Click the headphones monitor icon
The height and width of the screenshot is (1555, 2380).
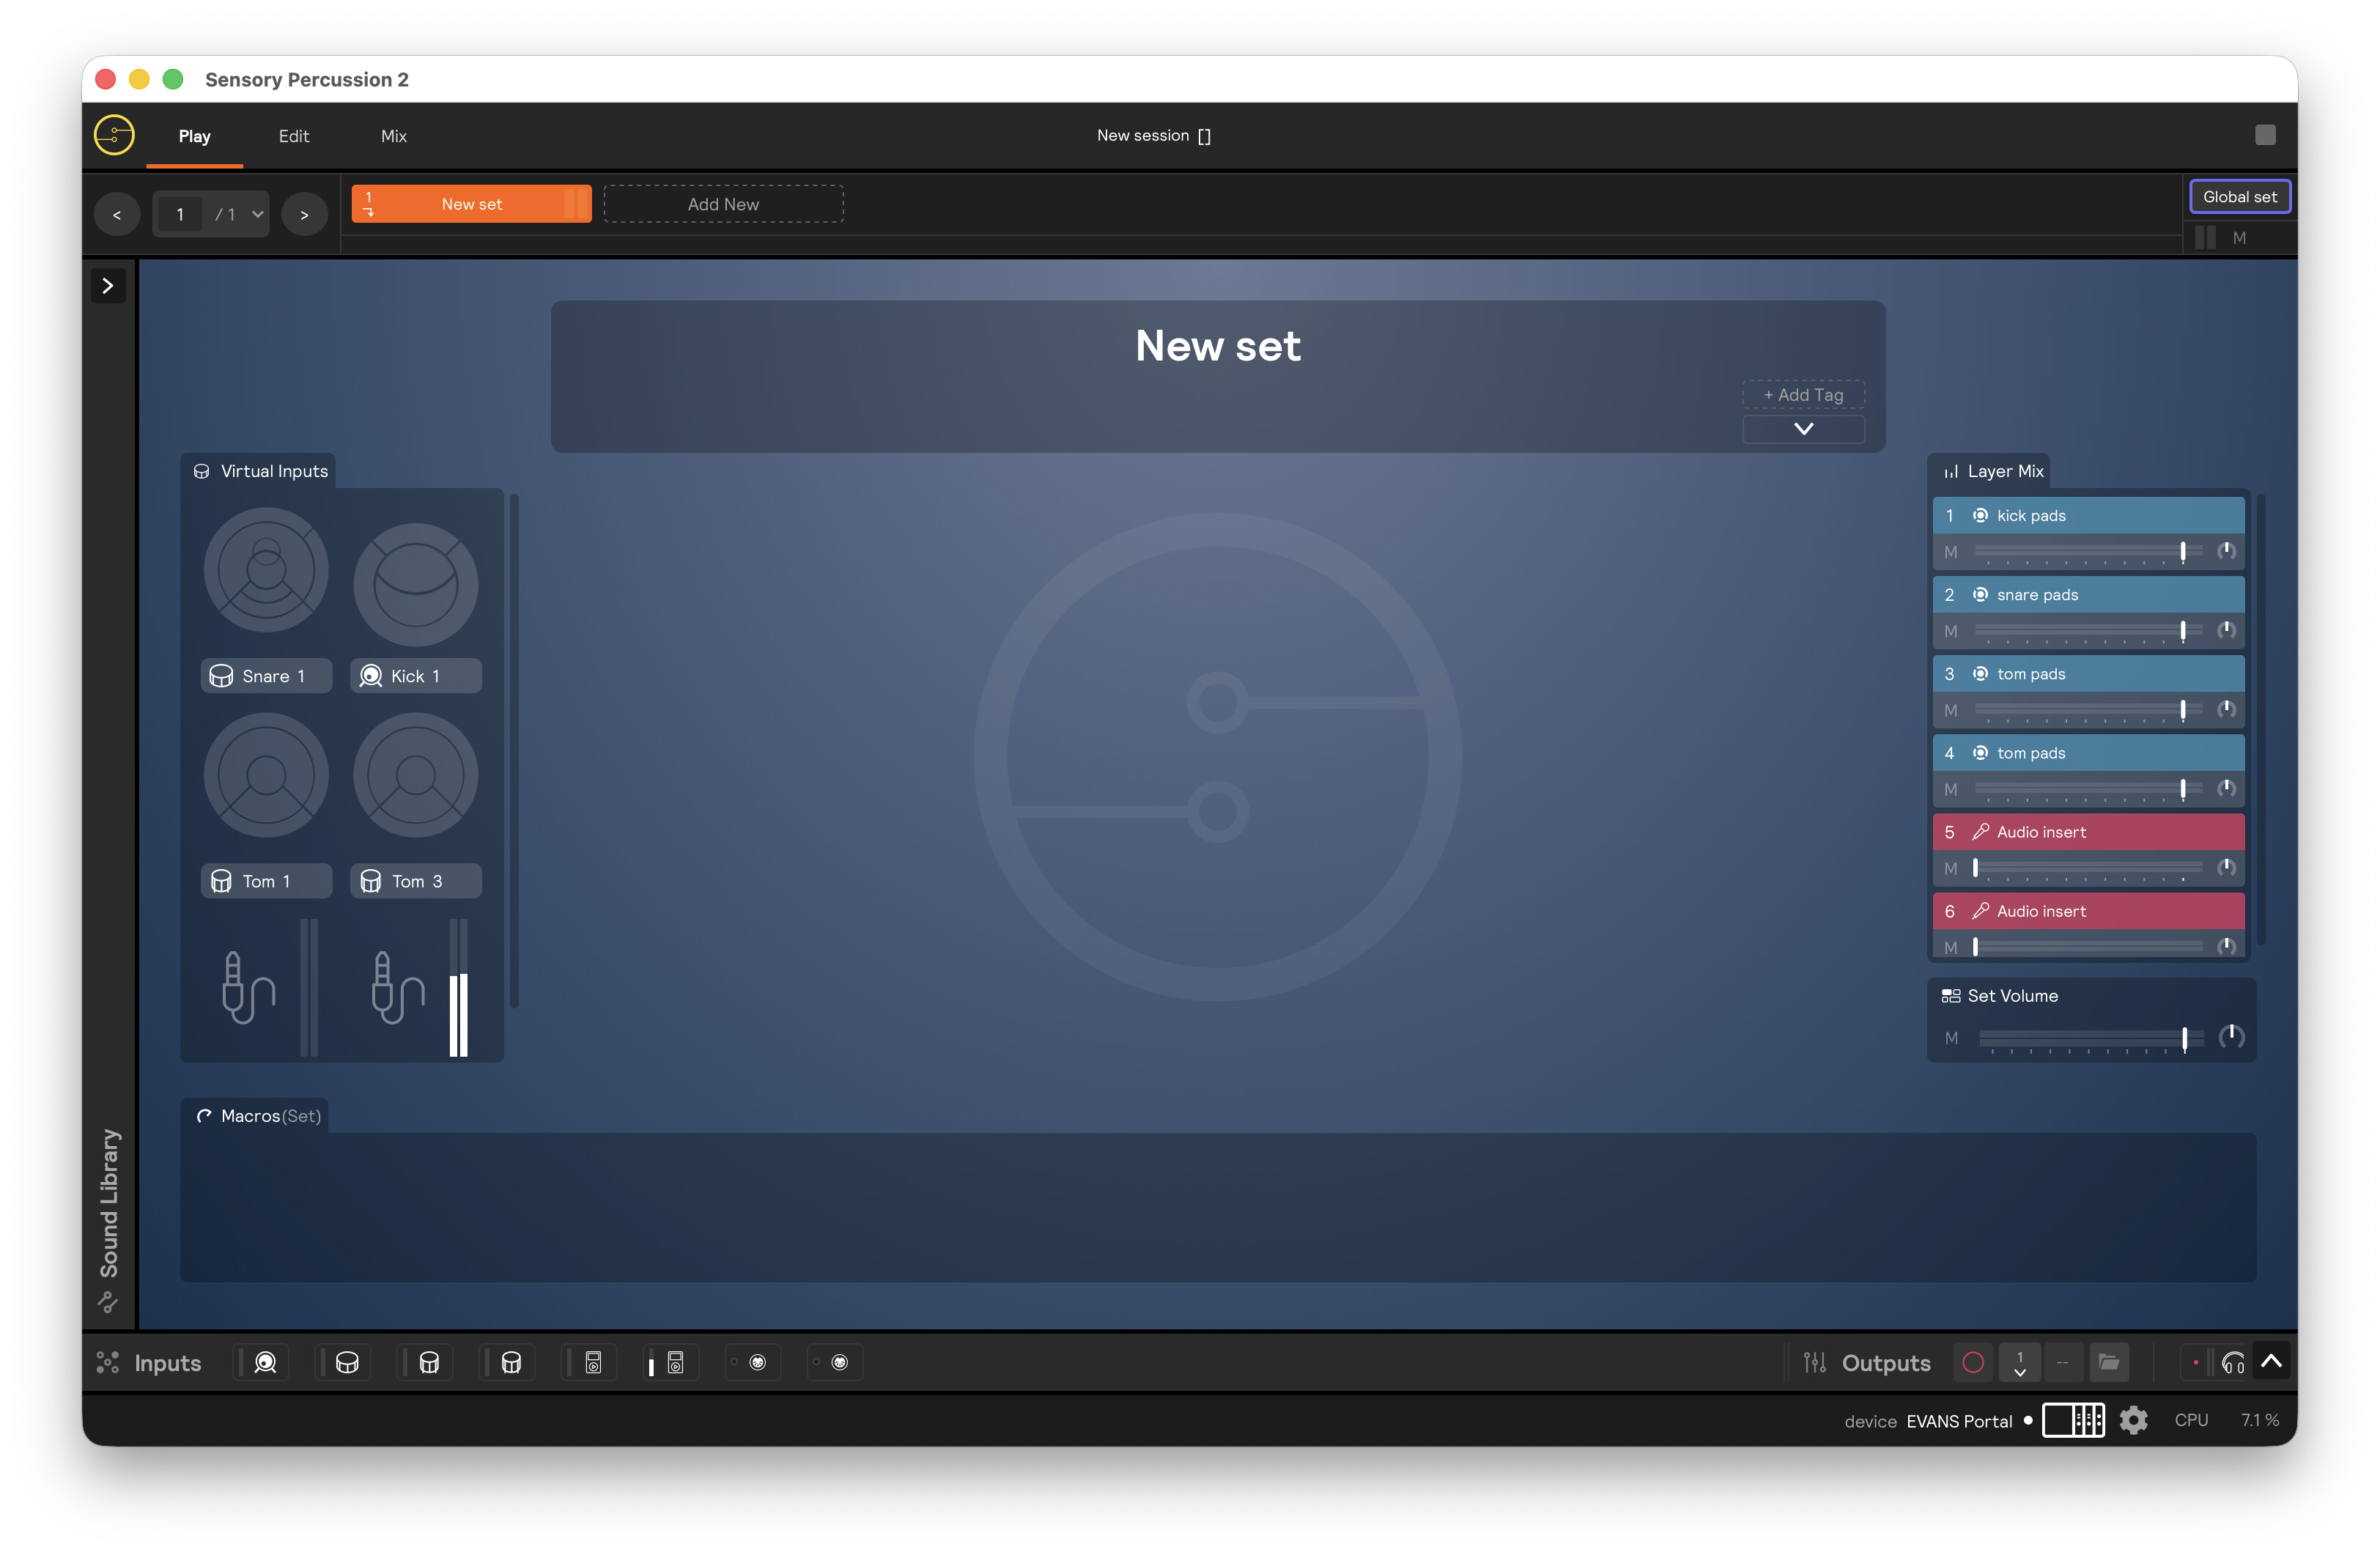(2232, 1363)
